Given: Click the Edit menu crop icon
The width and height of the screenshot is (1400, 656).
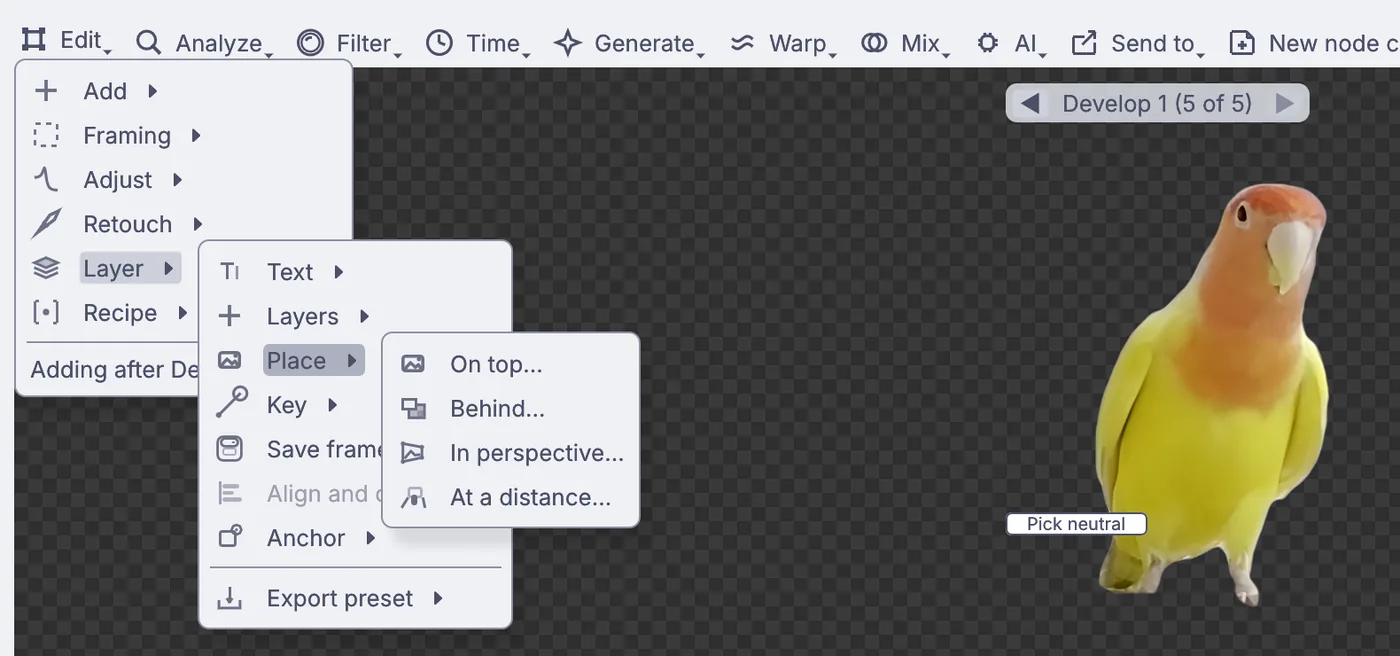Looking at the screenshot, I should [x=34, y=41].
